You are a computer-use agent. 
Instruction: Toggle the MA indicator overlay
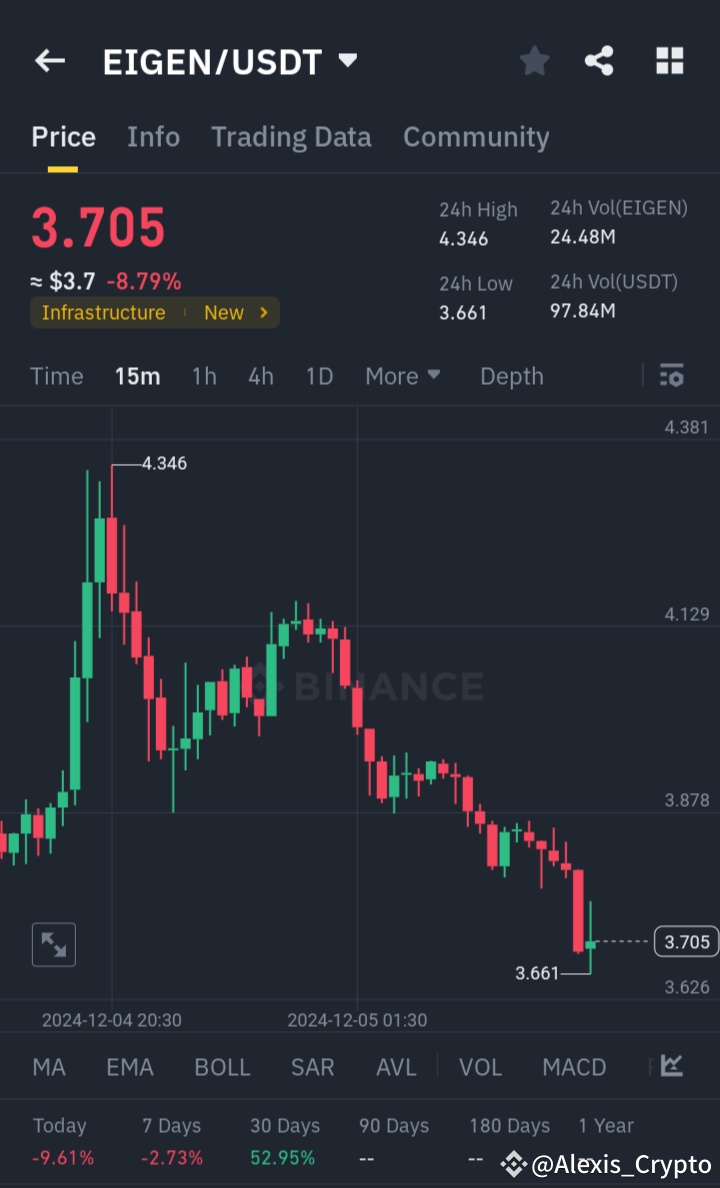(48, 1067)
